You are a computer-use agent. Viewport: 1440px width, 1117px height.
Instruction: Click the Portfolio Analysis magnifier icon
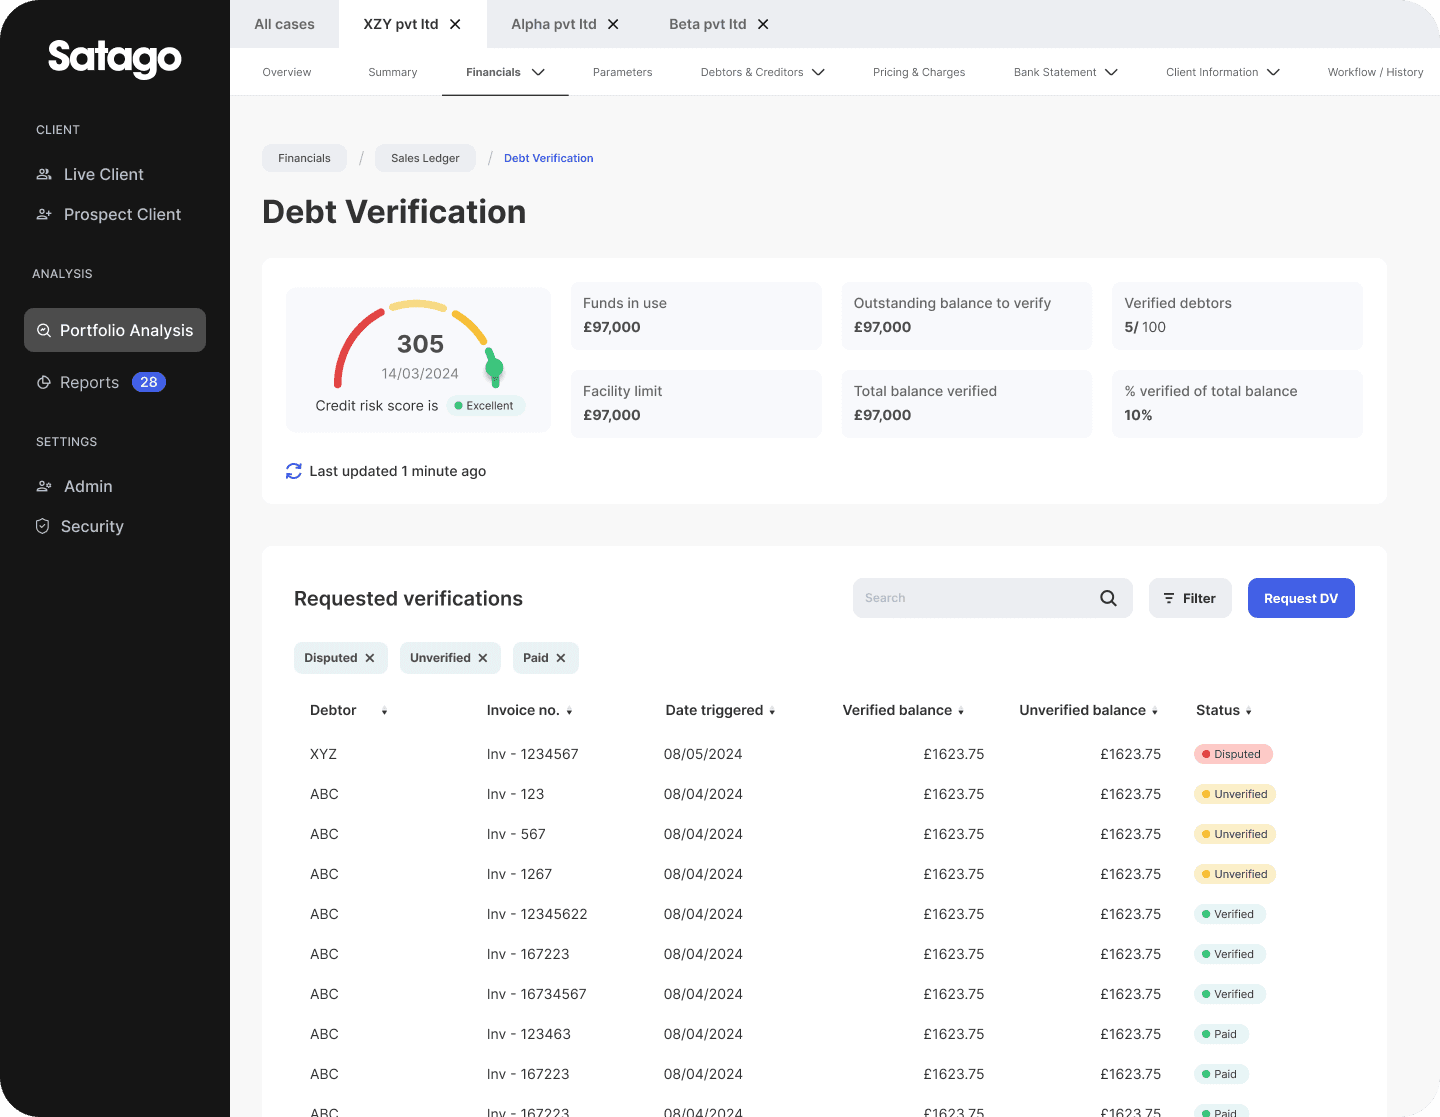pyautogui.click(x=44, y=330)
